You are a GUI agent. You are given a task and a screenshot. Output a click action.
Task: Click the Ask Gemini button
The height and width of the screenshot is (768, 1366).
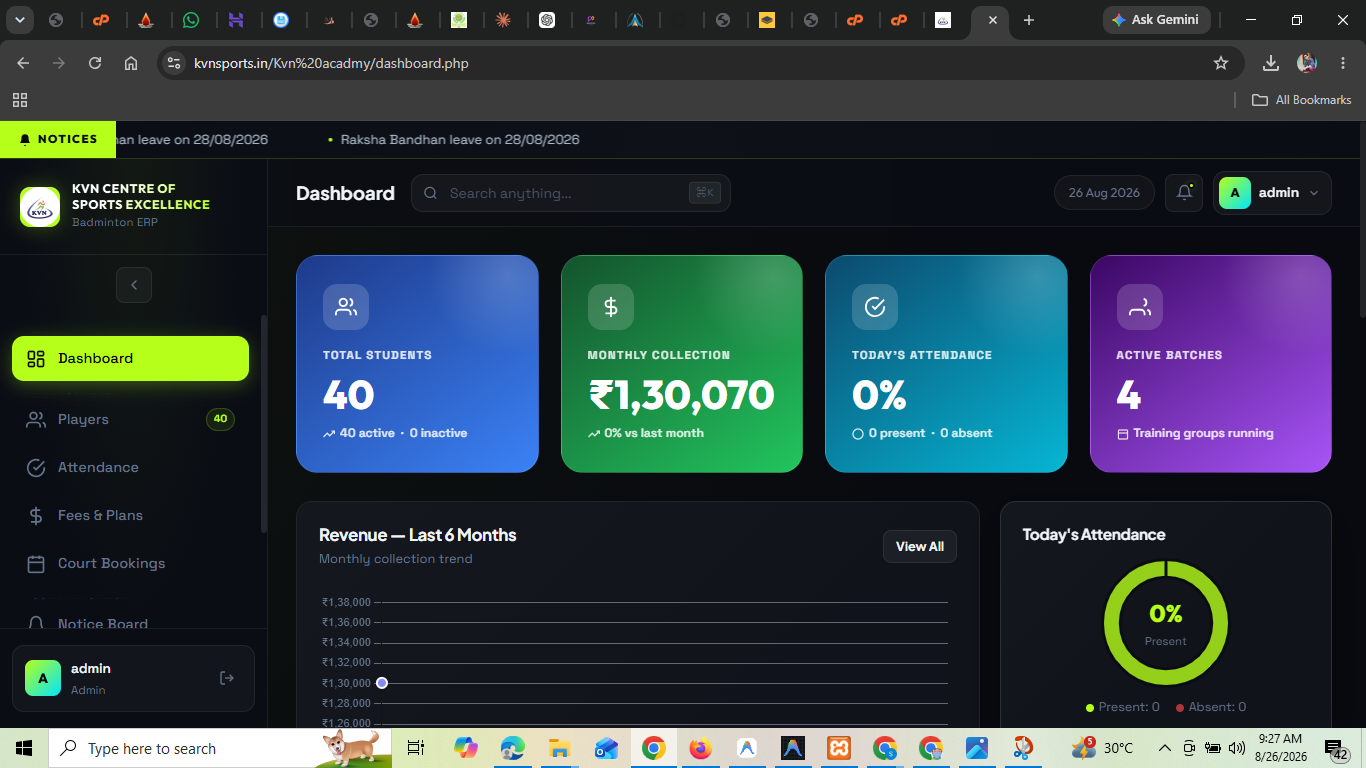point(1157,20)
